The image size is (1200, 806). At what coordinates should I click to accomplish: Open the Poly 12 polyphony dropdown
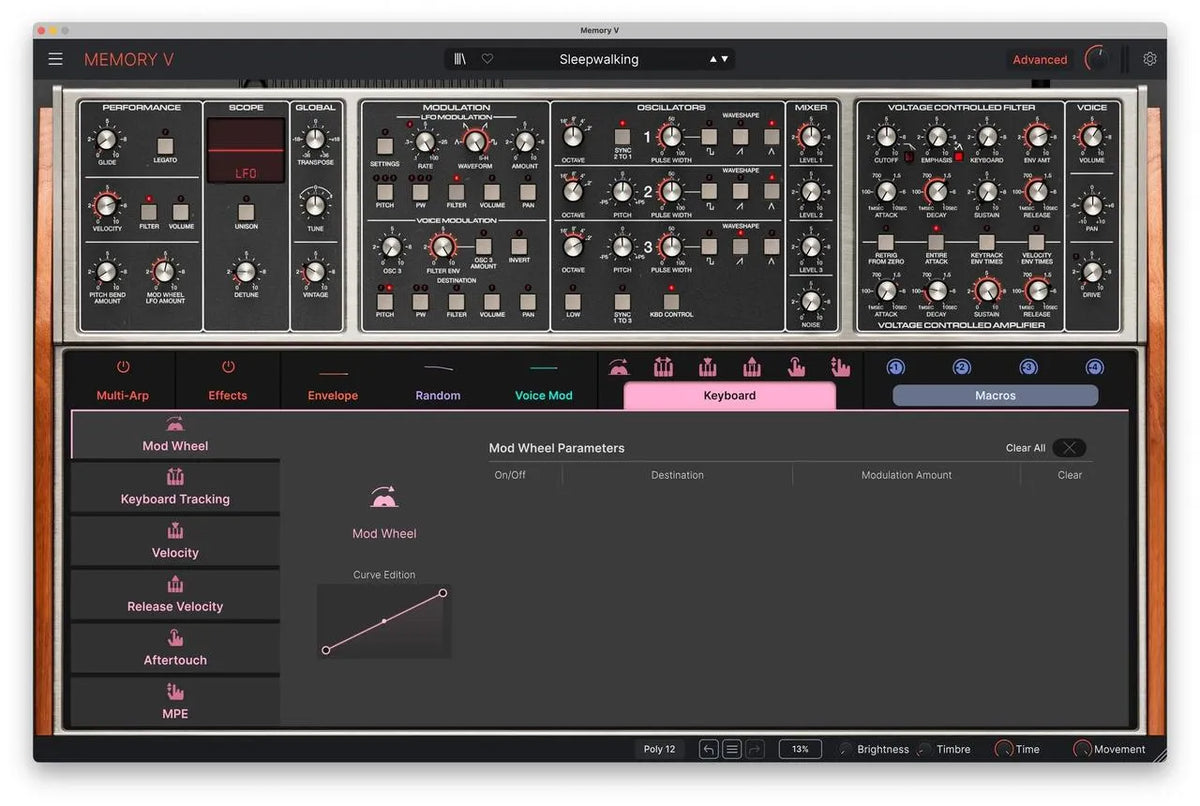(x=659, y=749)
